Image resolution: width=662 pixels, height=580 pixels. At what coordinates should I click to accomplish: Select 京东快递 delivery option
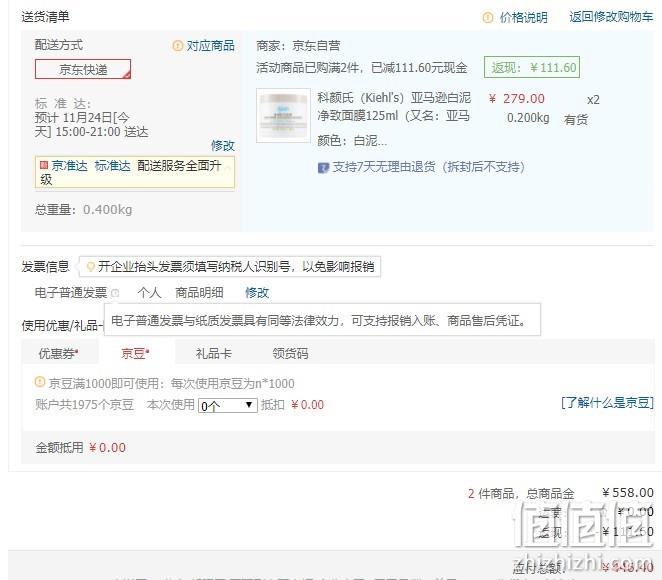(x=83, y=69)
